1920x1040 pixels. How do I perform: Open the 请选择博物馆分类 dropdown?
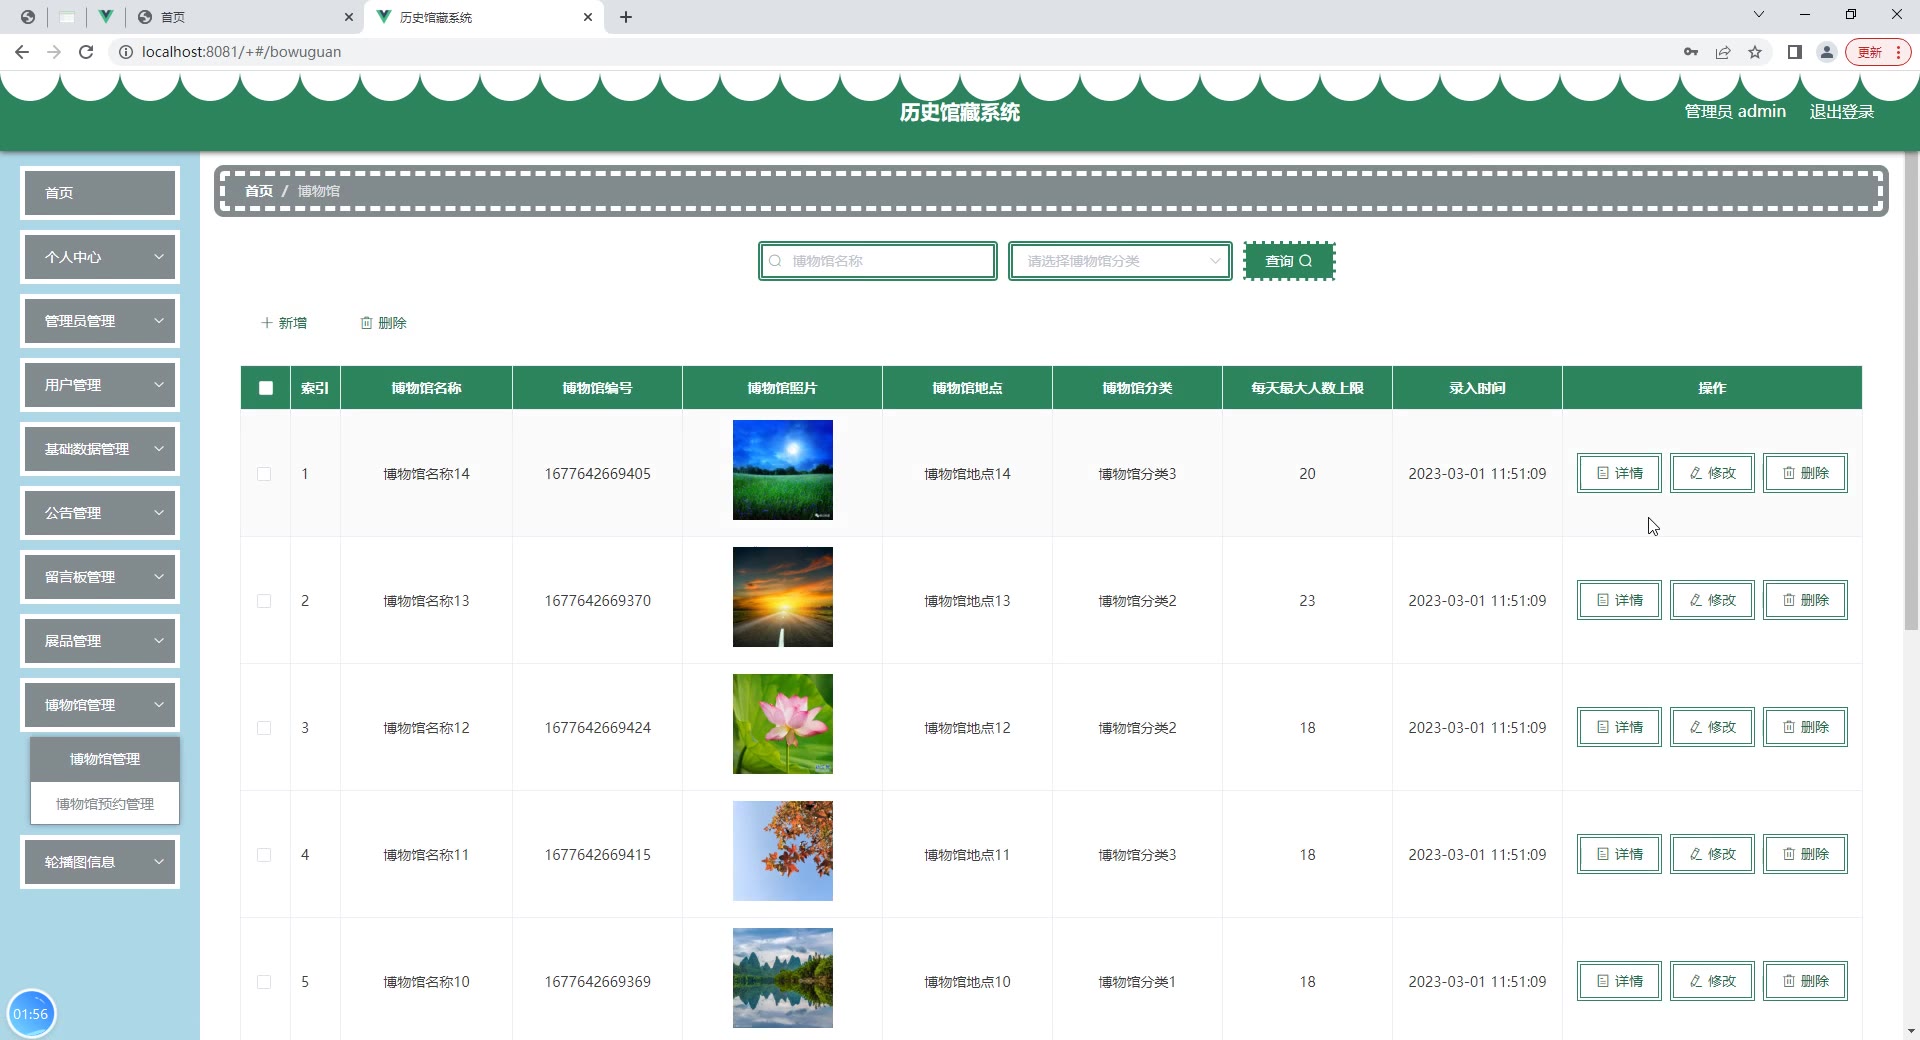pyautogui.click(x=1120, y=261)
